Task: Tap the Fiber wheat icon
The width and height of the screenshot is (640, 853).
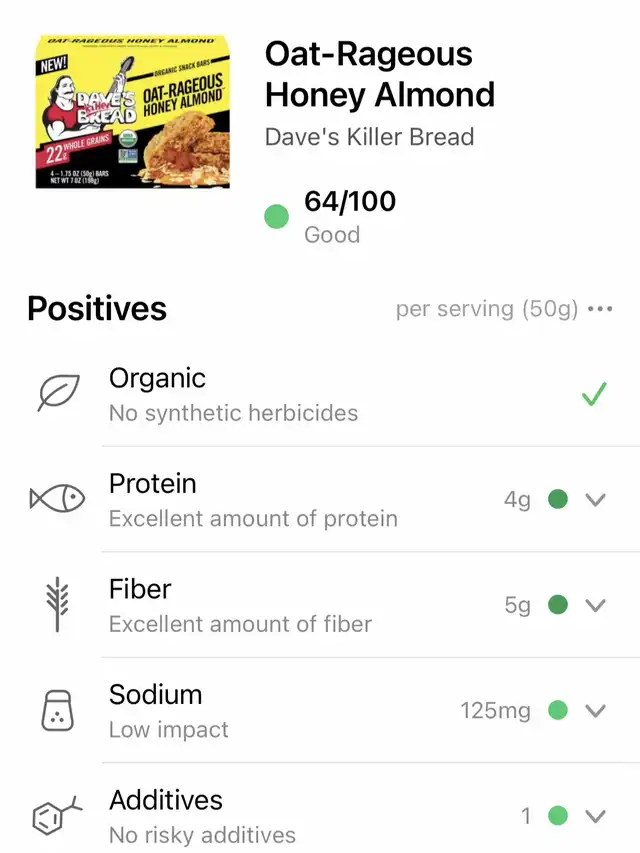Action: click(x=57, y=605)
